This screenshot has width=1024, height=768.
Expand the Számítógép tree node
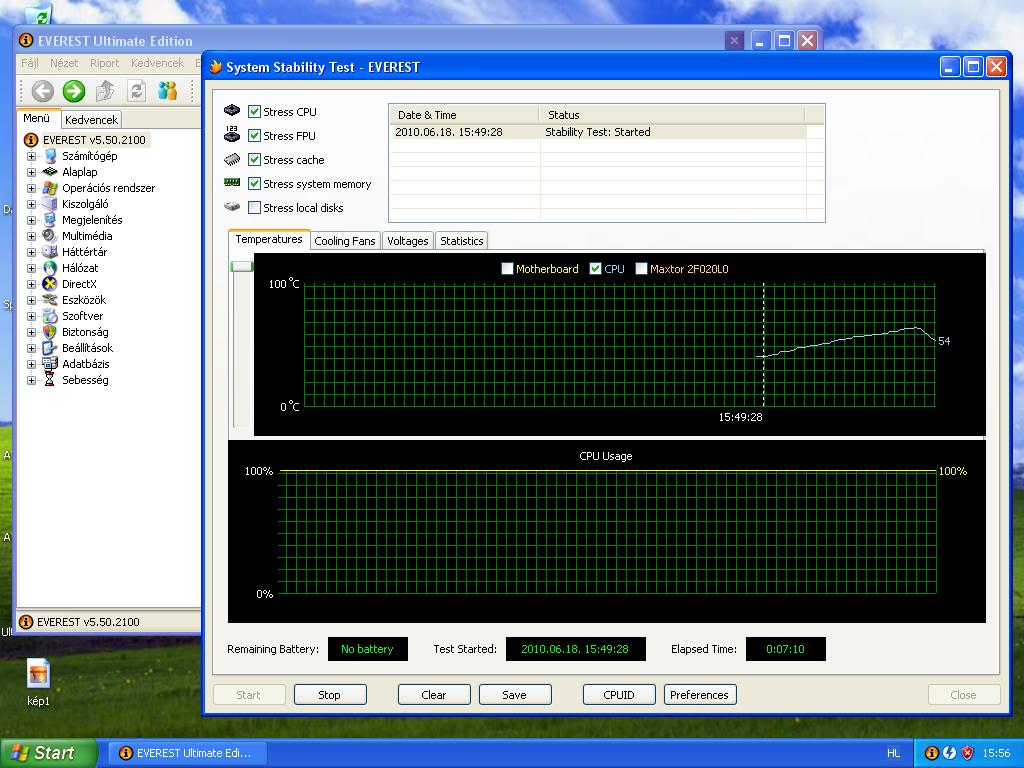[x=31, y=156]
